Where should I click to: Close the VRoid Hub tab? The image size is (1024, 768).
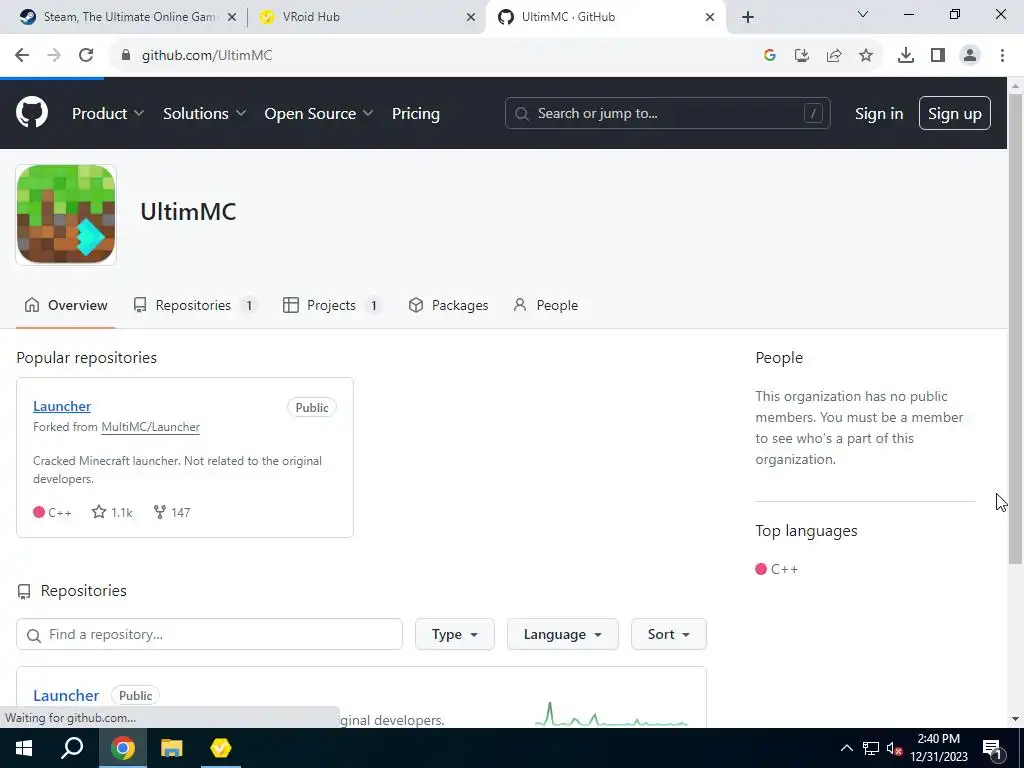click(471, 17)
